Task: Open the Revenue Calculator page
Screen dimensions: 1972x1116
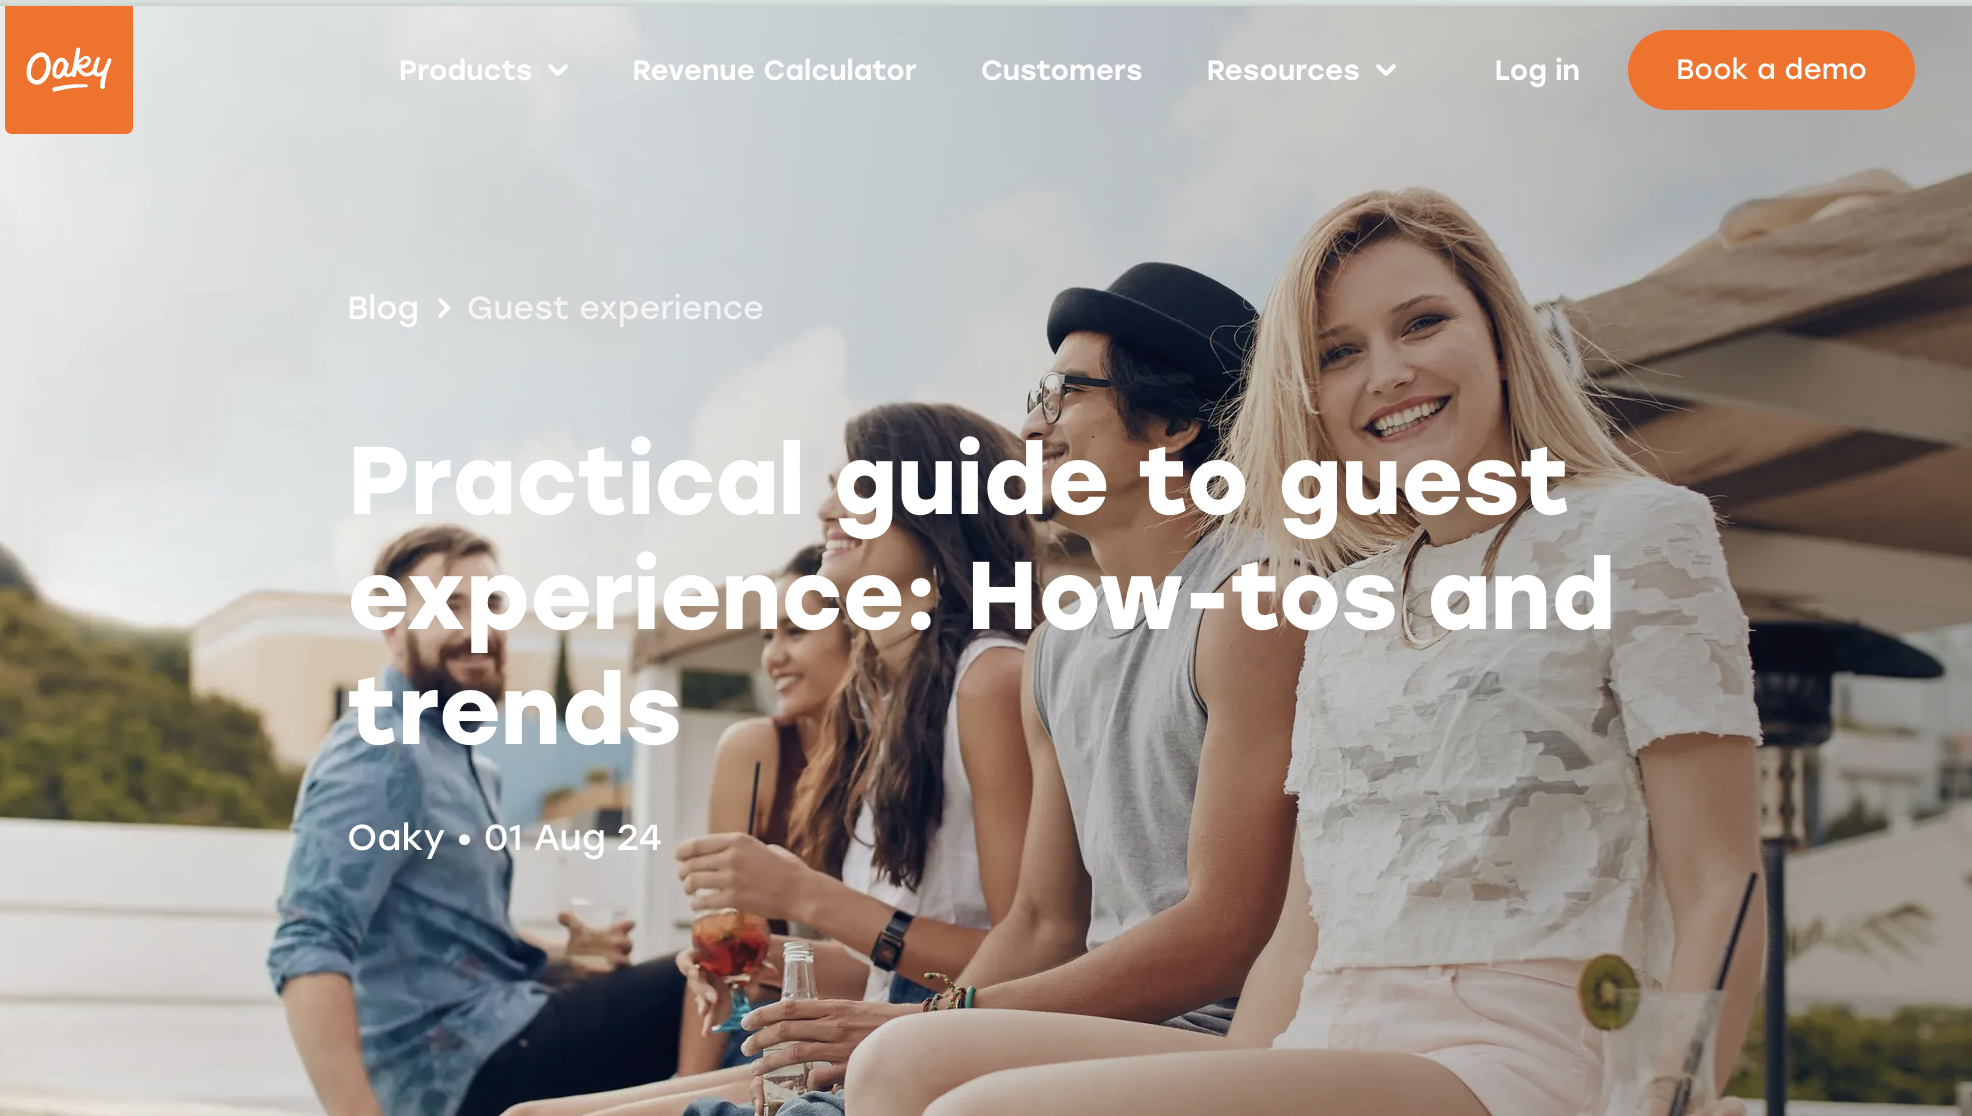Action: point(774,71)
